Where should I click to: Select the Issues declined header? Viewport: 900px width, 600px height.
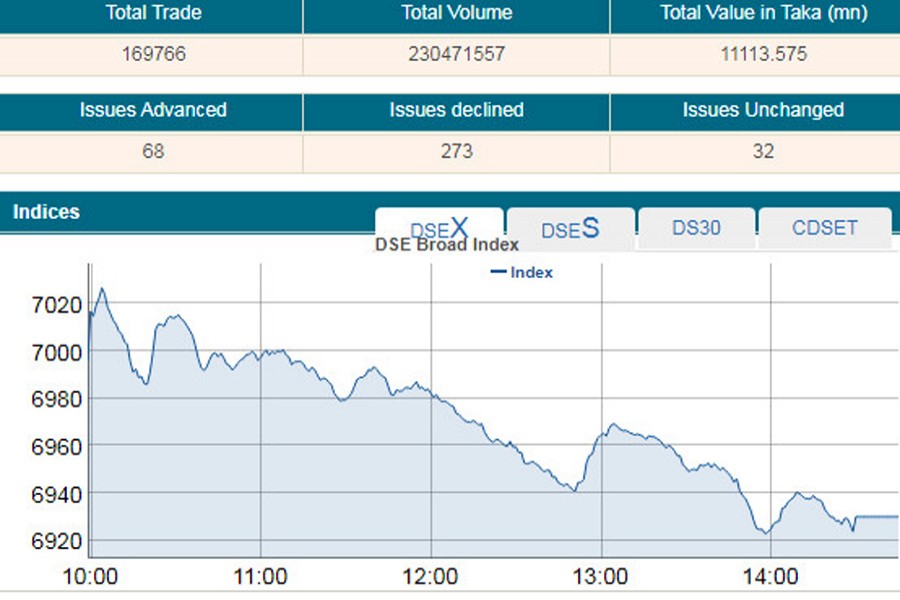click(456, 110)
